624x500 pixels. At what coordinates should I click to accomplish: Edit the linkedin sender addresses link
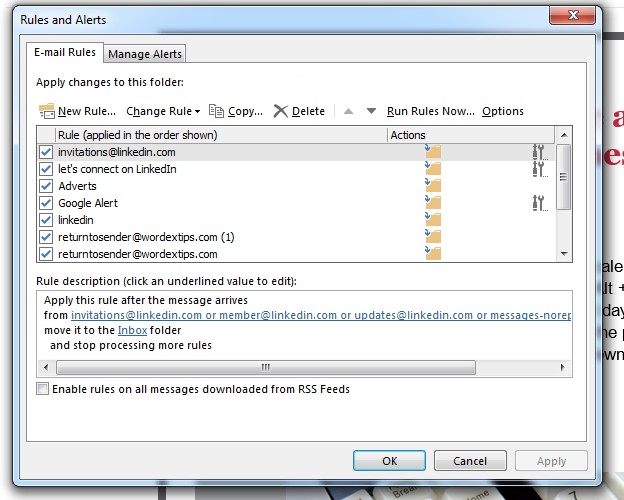321,315
